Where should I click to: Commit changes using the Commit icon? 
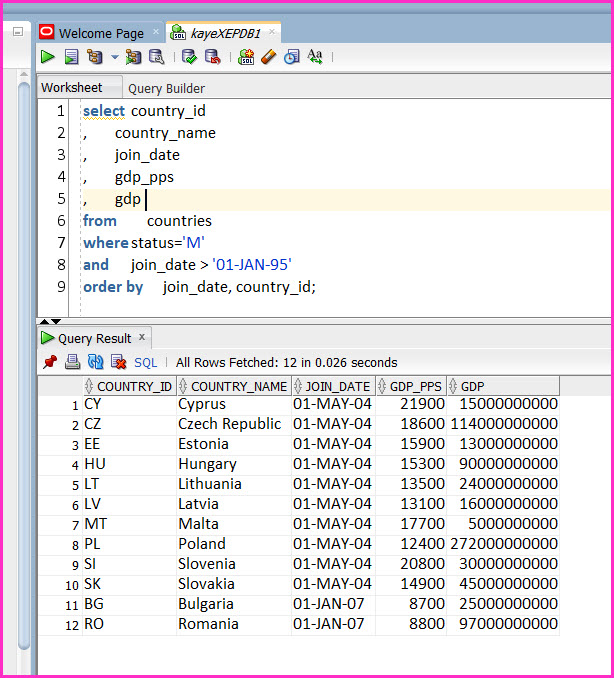coord(189,57)
